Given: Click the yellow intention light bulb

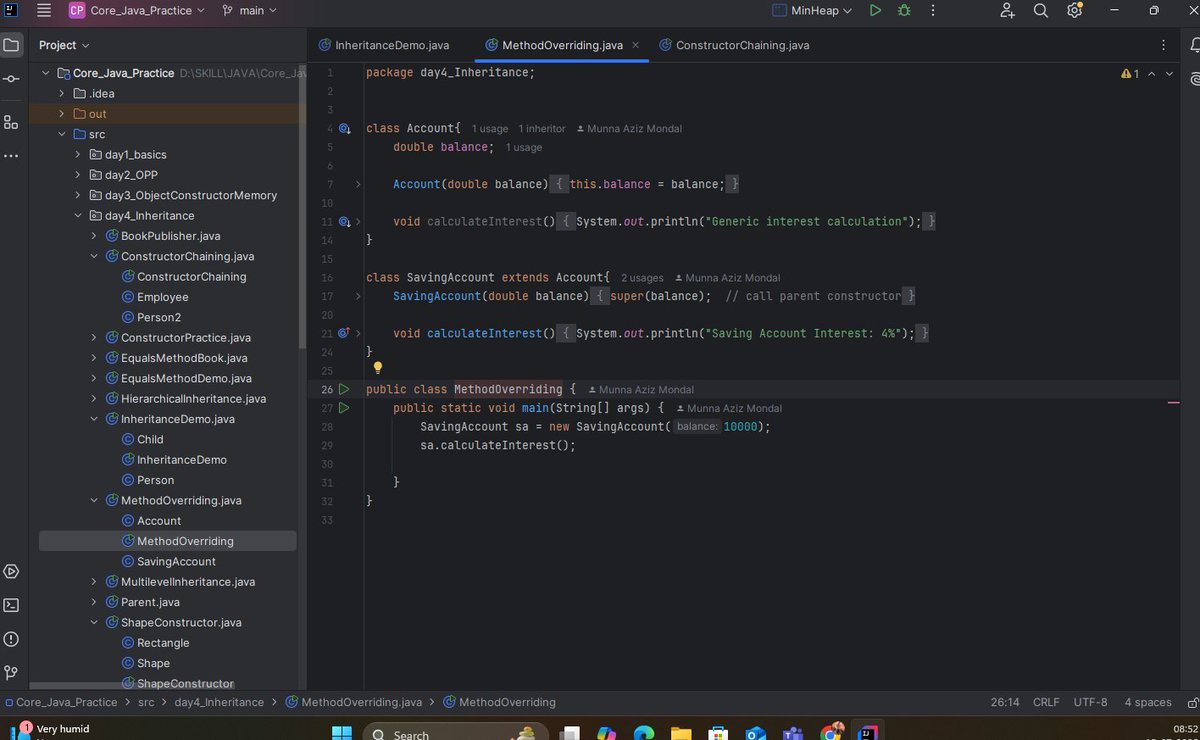Looking at the screenshot, I should click(378, 368).
